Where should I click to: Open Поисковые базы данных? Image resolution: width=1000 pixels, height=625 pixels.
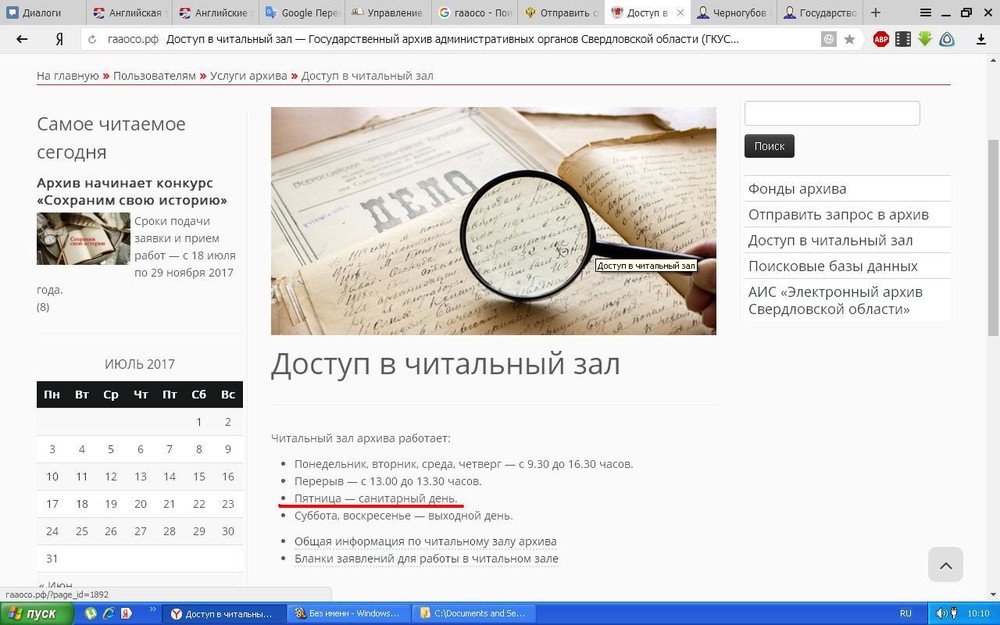pos(833,266)
